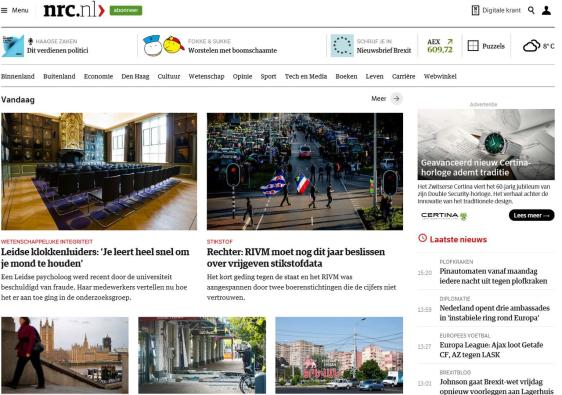562x395 pixels.
Task: Open 'Nederland opent drie ambassades' news item
Action: click(495, 313)
